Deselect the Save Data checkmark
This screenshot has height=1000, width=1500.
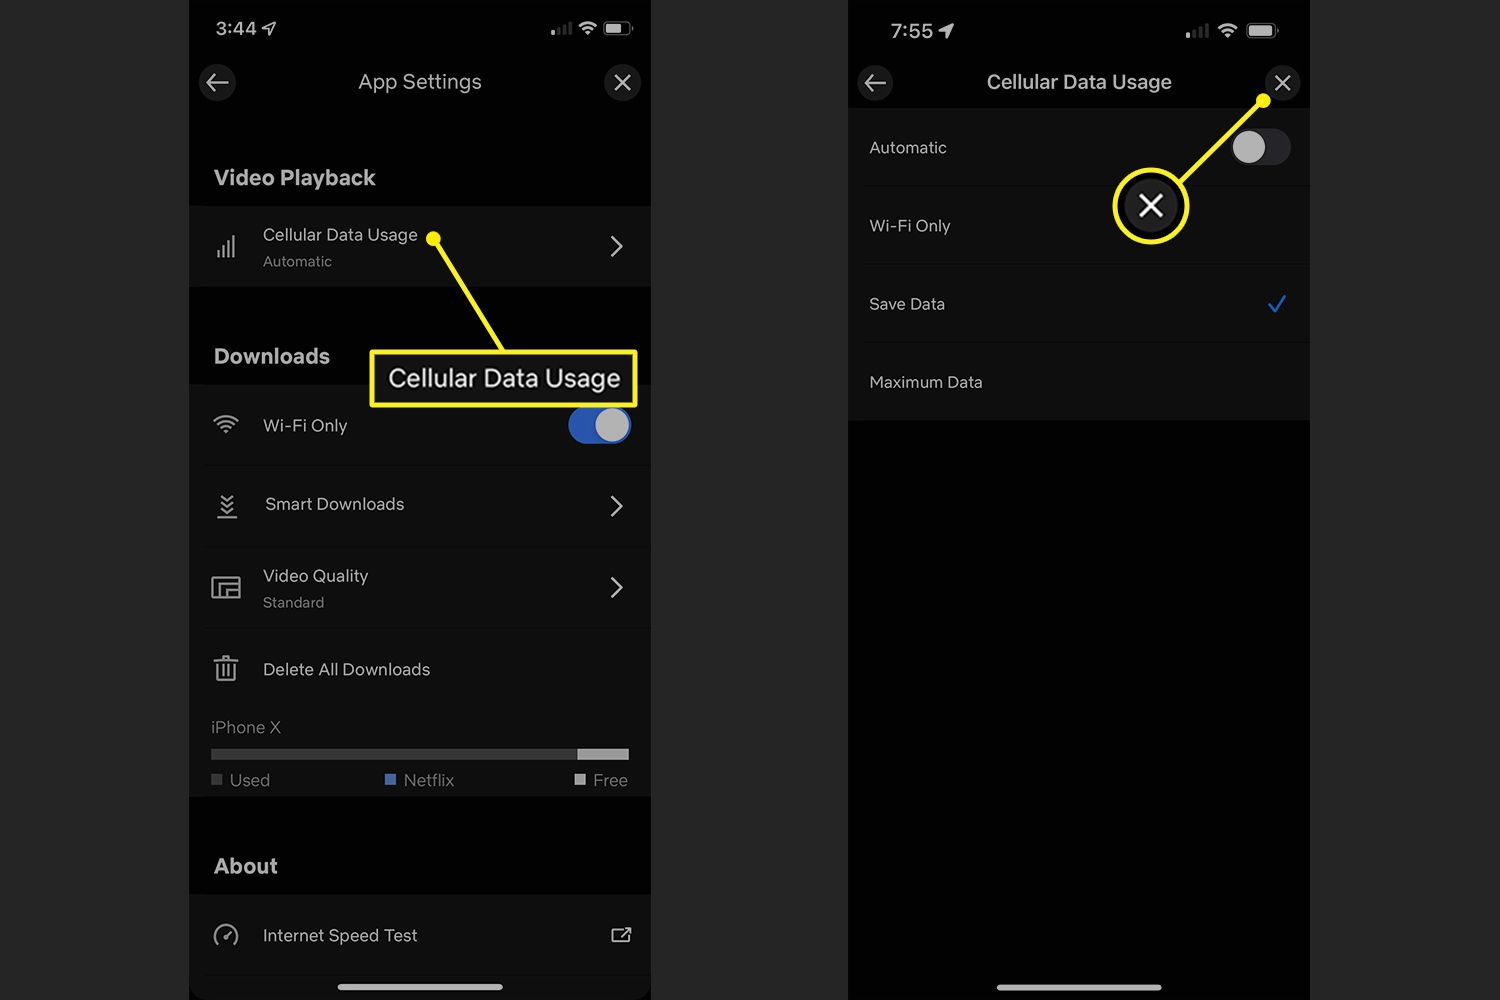[x=1276, y=303]
